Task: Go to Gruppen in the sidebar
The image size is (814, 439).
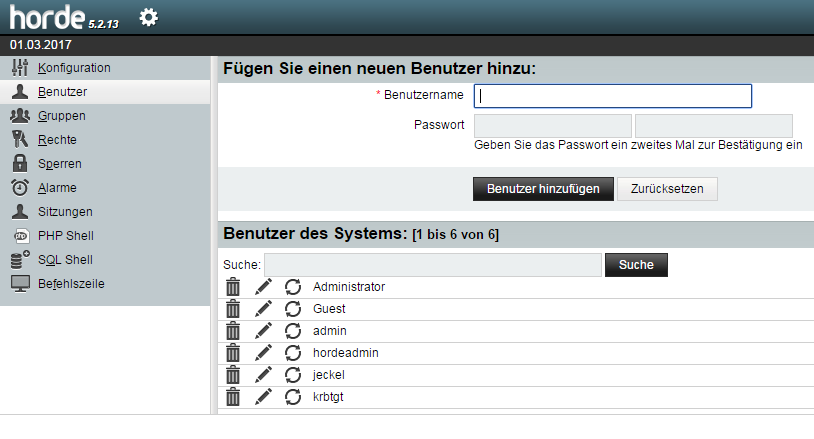Action: coord(62,116)
